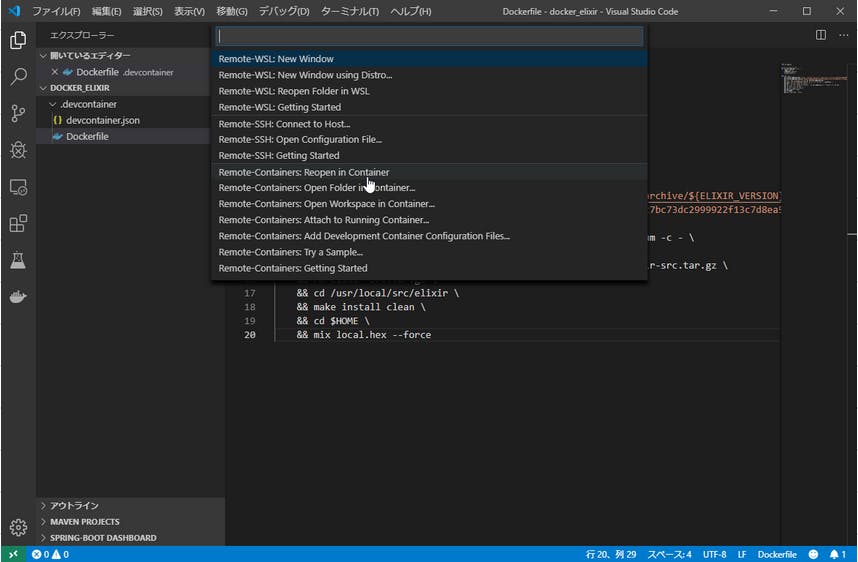Select Remote-WSL: New Window using Distro
858x562 pixels.
[x=430, y=75]
